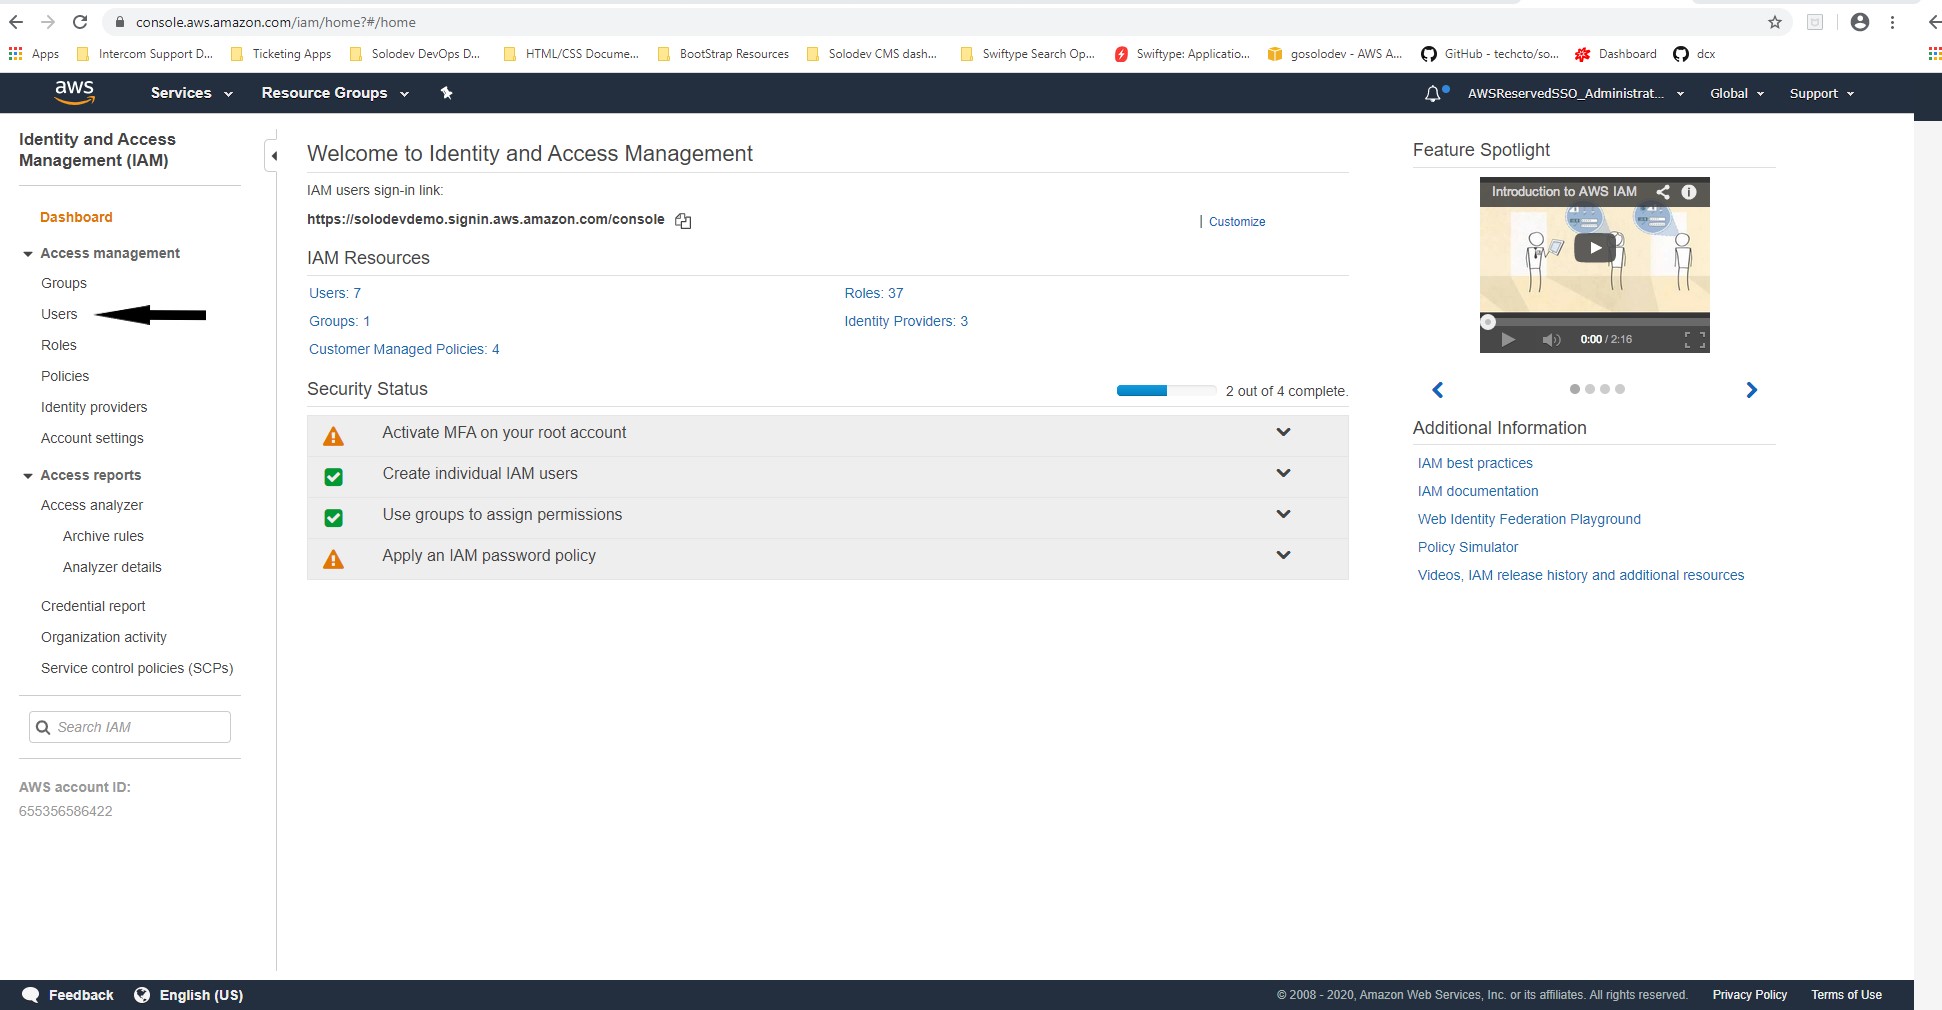Screen dimensions: 1942x1010
Task: Open Identity providers in the sidebar
Action: pyautogui.click(x=94, y=407)
